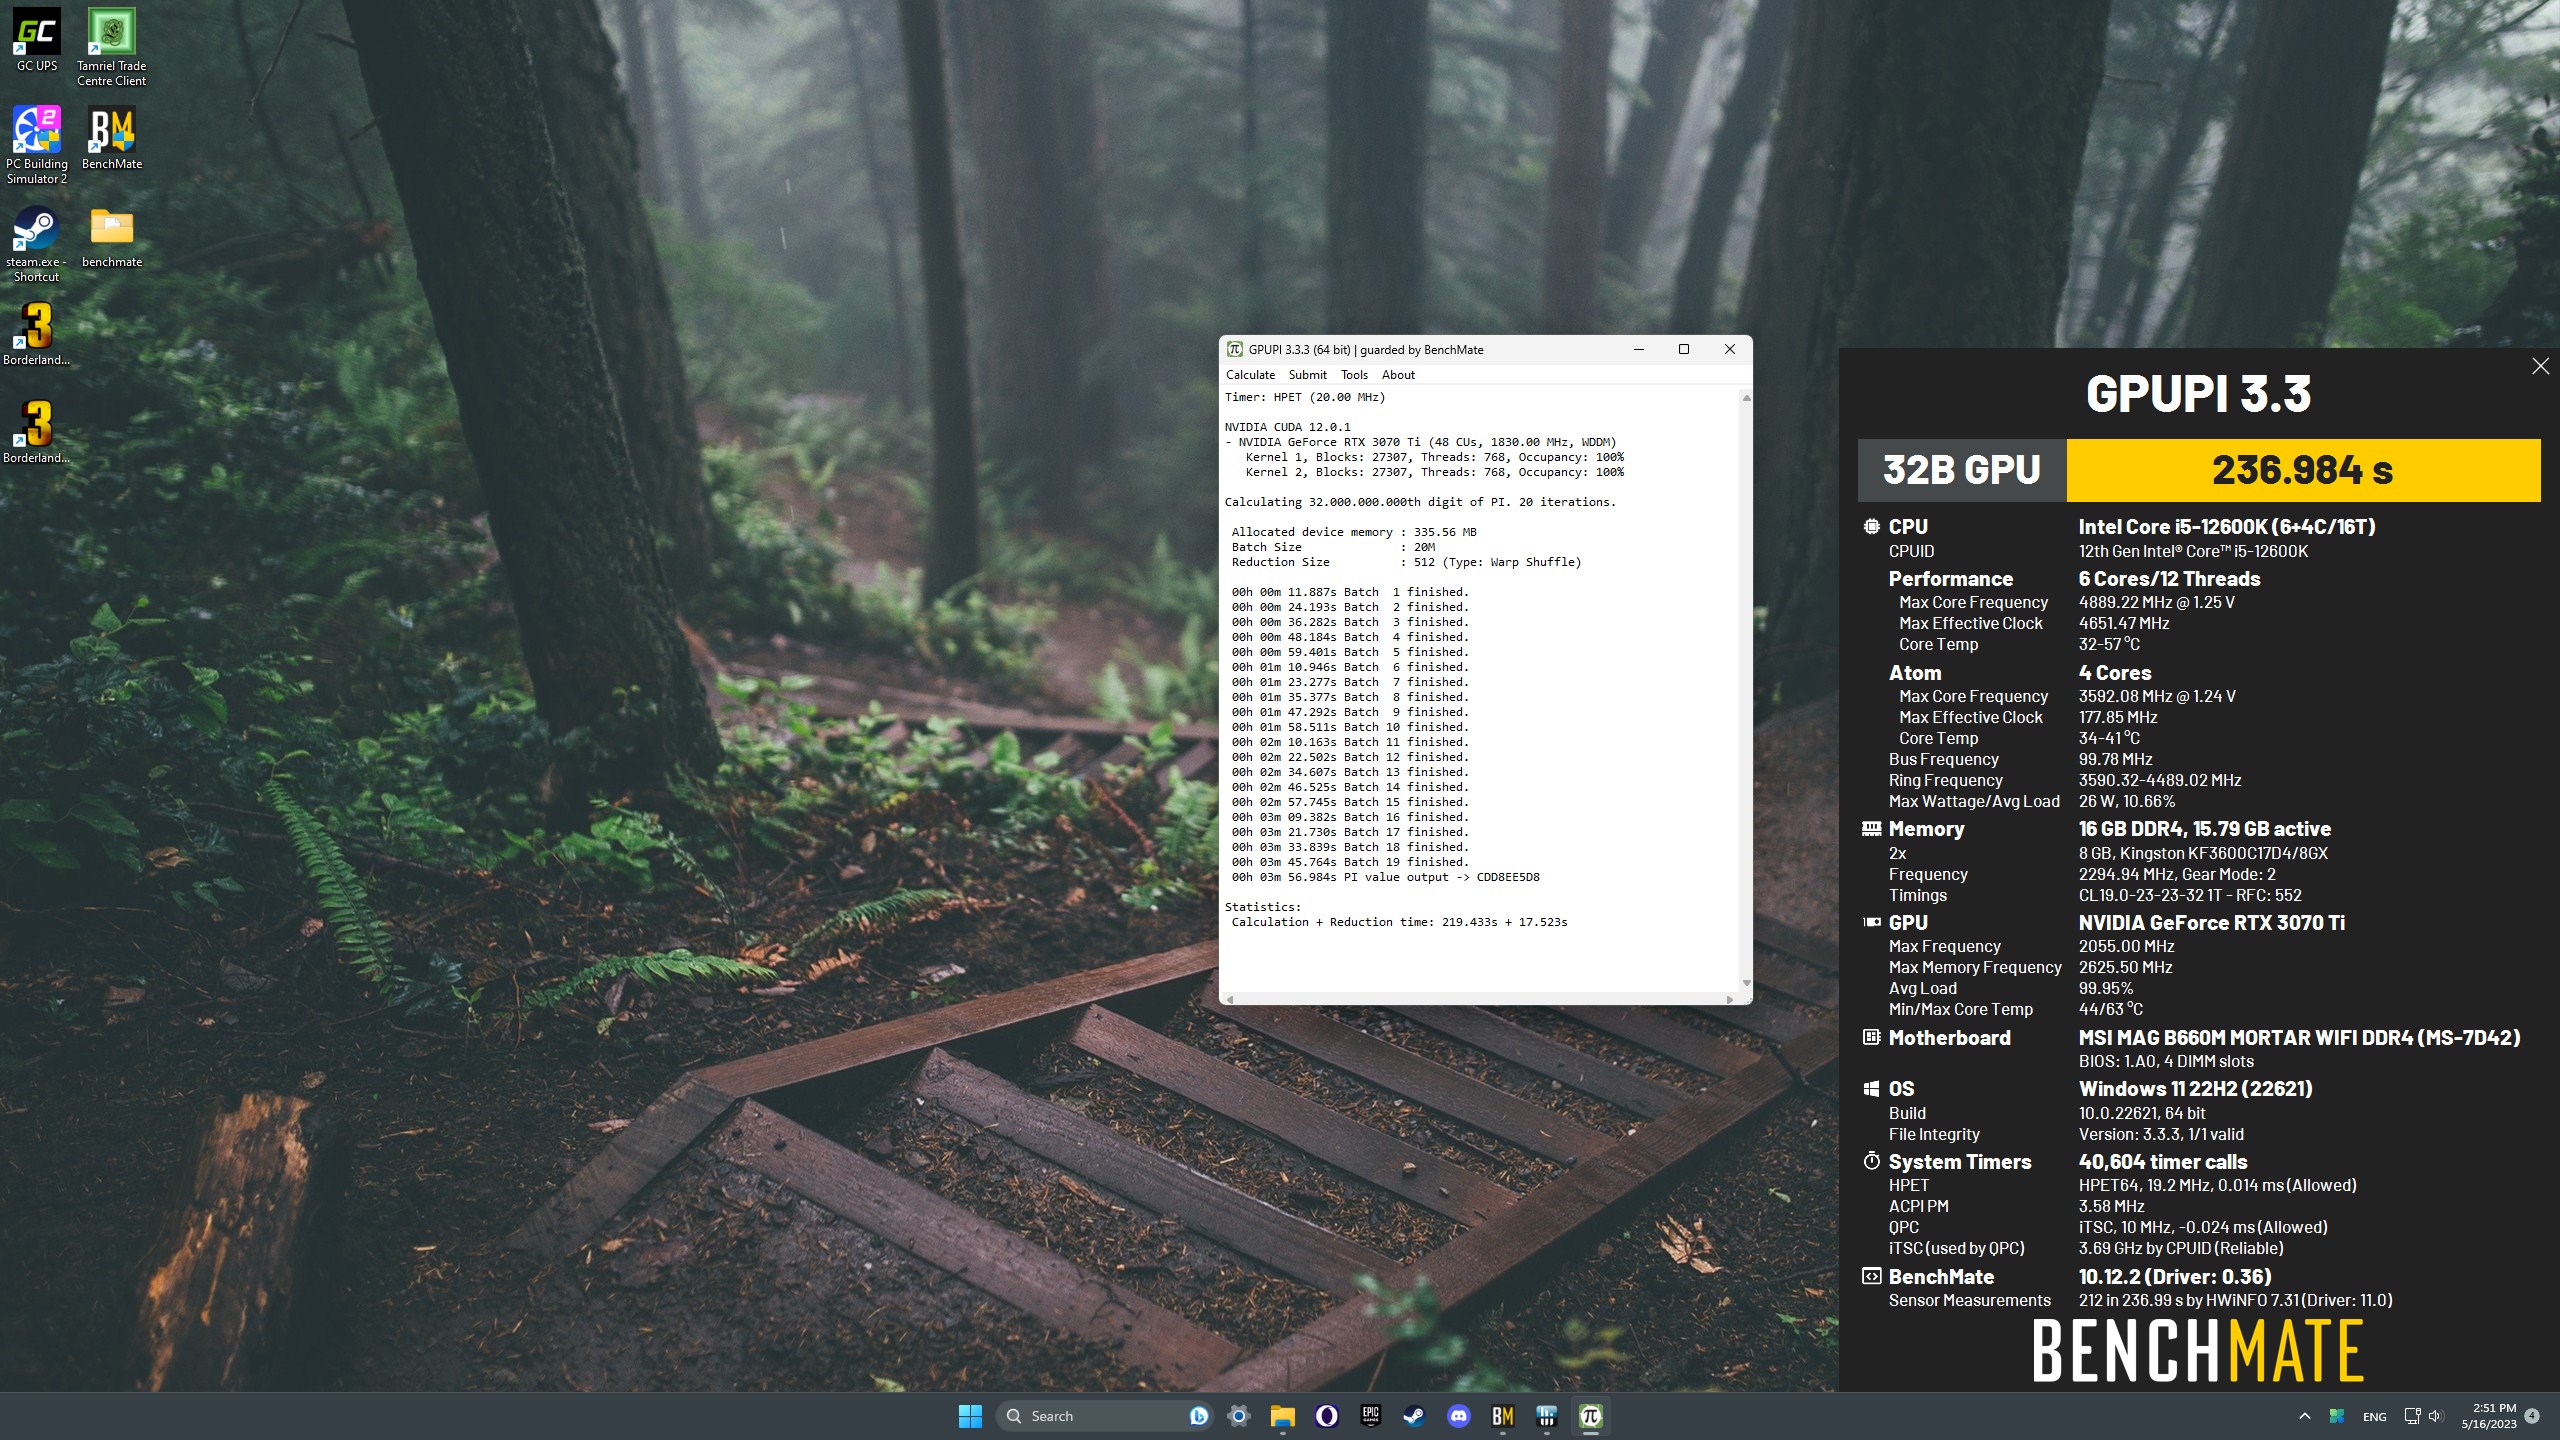The image size is (2560, 1440).
Task: Switch to BenchMate app in taskbar
Action: coord(1503,1416)
